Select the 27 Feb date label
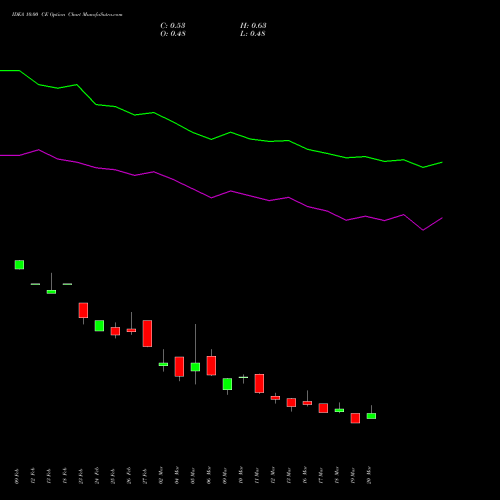The width and height of the screenshot is (500, 500). click(x=145, y=476)
